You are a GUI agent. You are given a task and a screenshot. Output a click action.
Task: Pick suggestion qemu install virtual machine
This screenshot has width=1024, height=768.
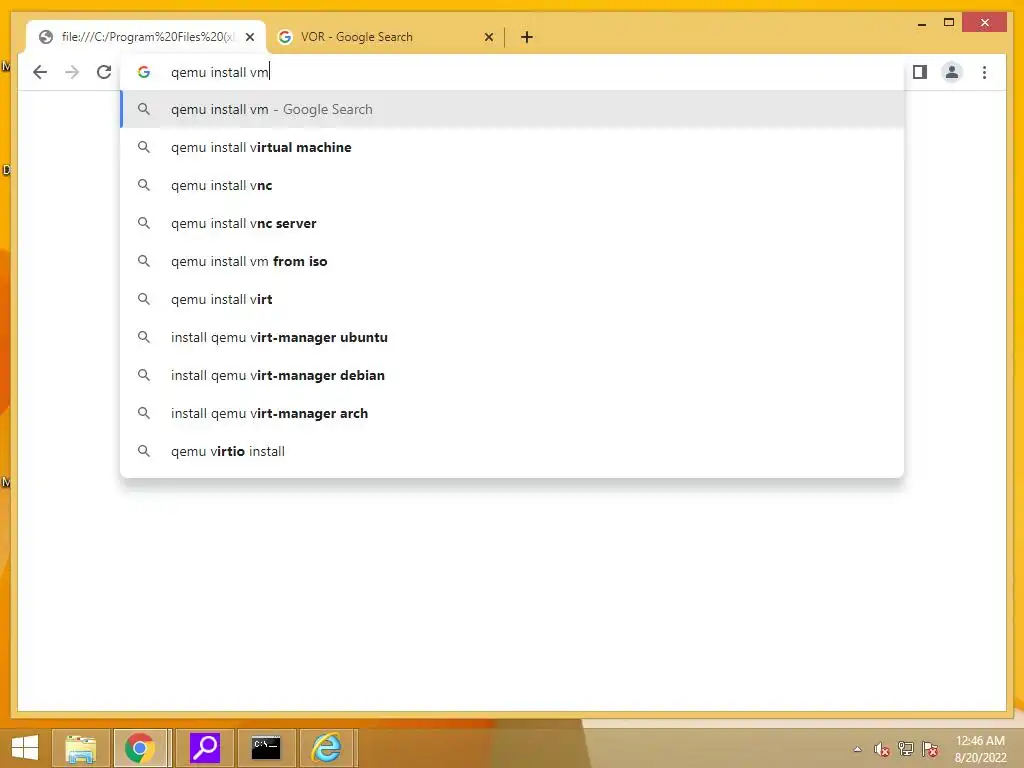pos(513,147)
